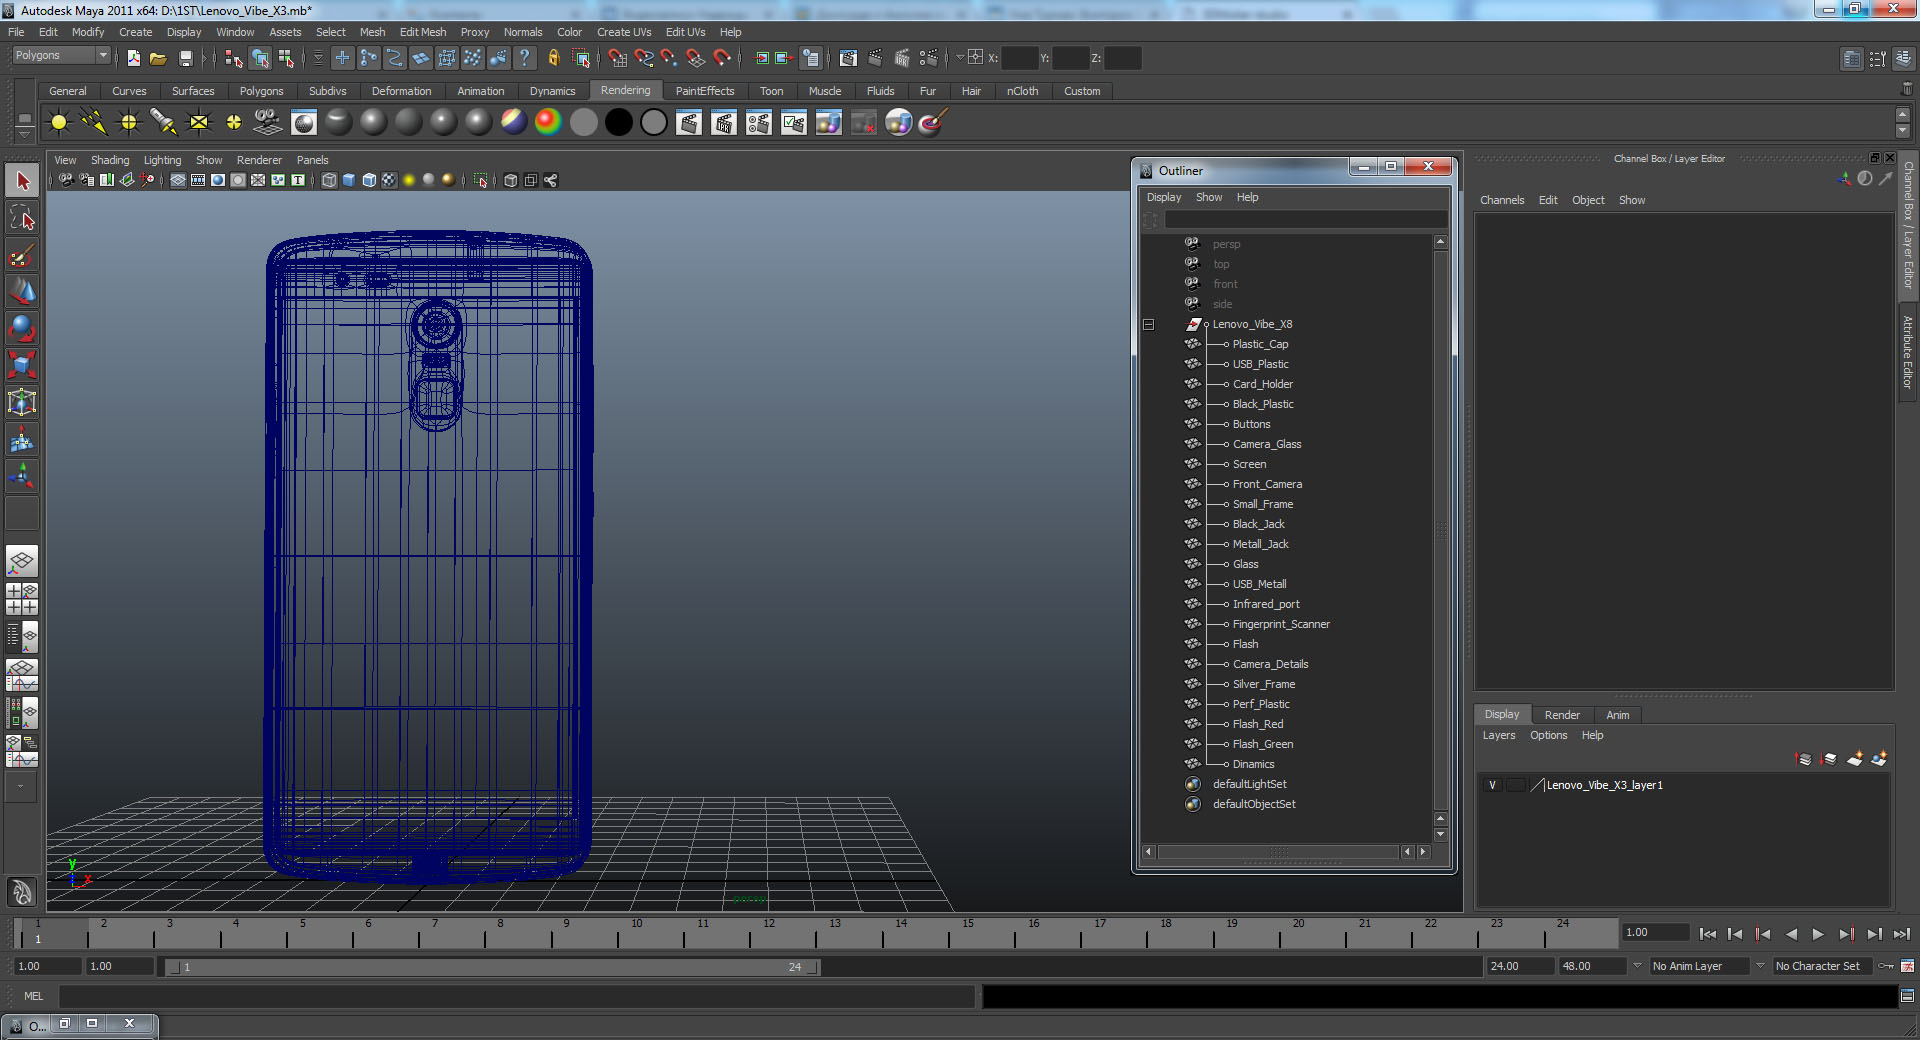
Task: Click the 3D Paint tool shelf icon
Action: [x=932, y=122]
